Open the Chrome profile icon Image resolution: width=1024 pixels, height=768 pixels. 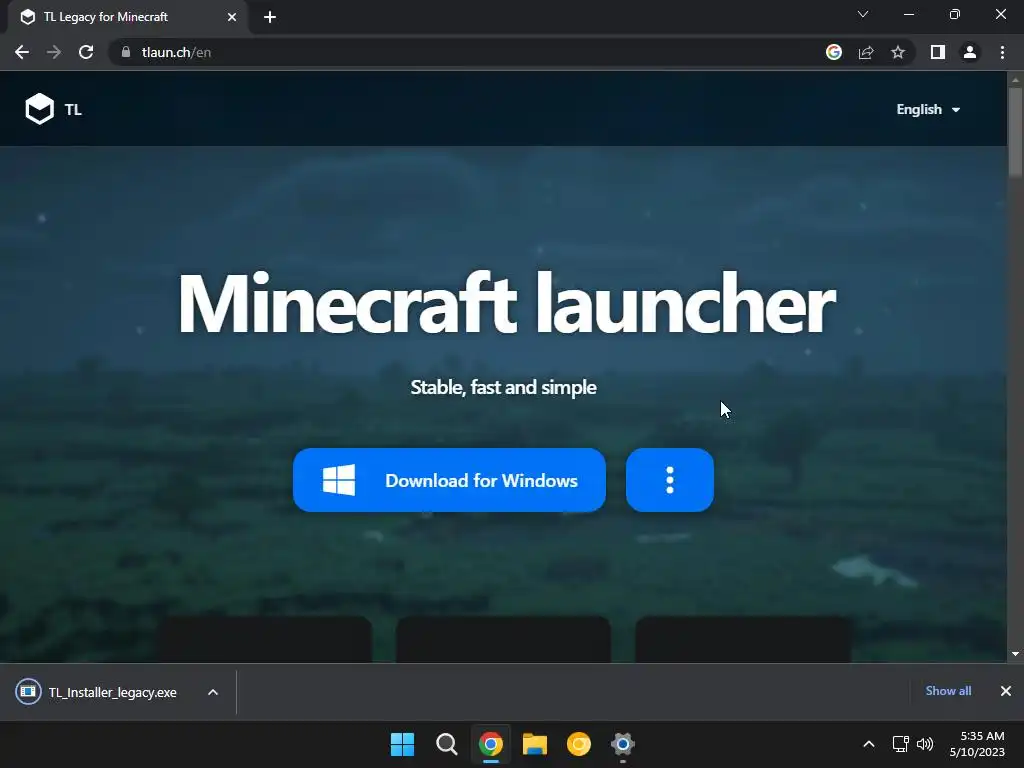(x=970, y=52)
